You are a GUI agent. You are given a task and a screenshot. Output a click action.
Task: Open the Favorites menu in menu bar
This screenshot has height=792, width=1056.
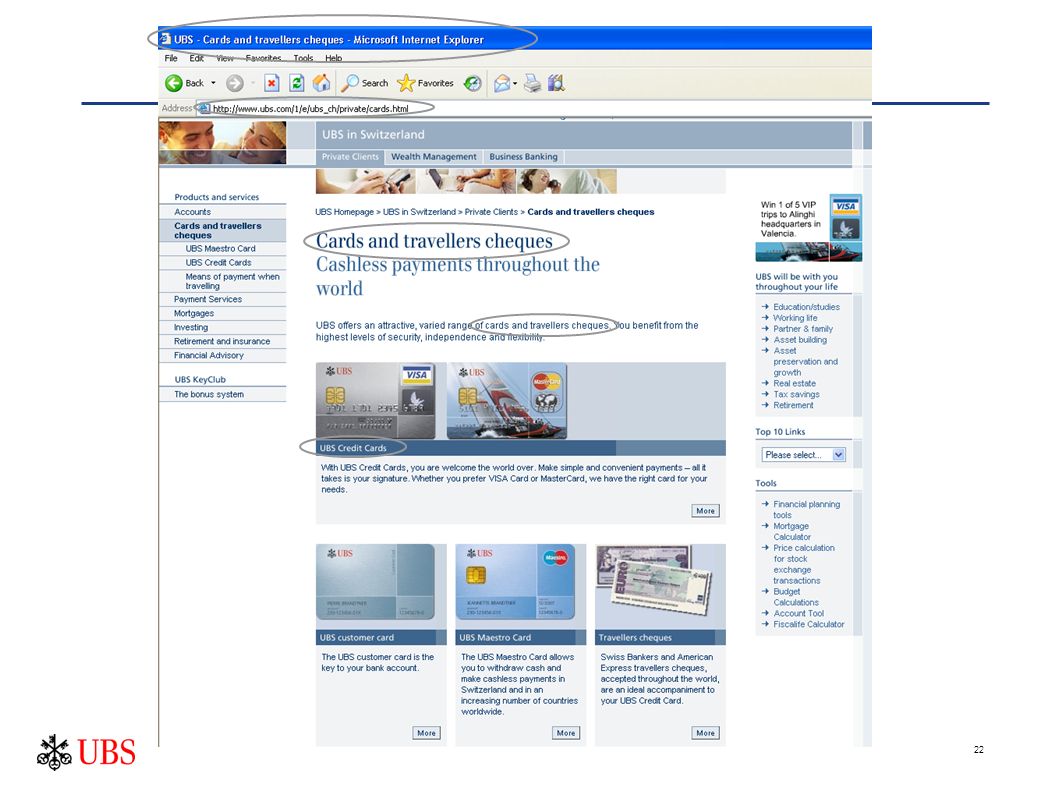pyautogui.click(x=263, y=59)
